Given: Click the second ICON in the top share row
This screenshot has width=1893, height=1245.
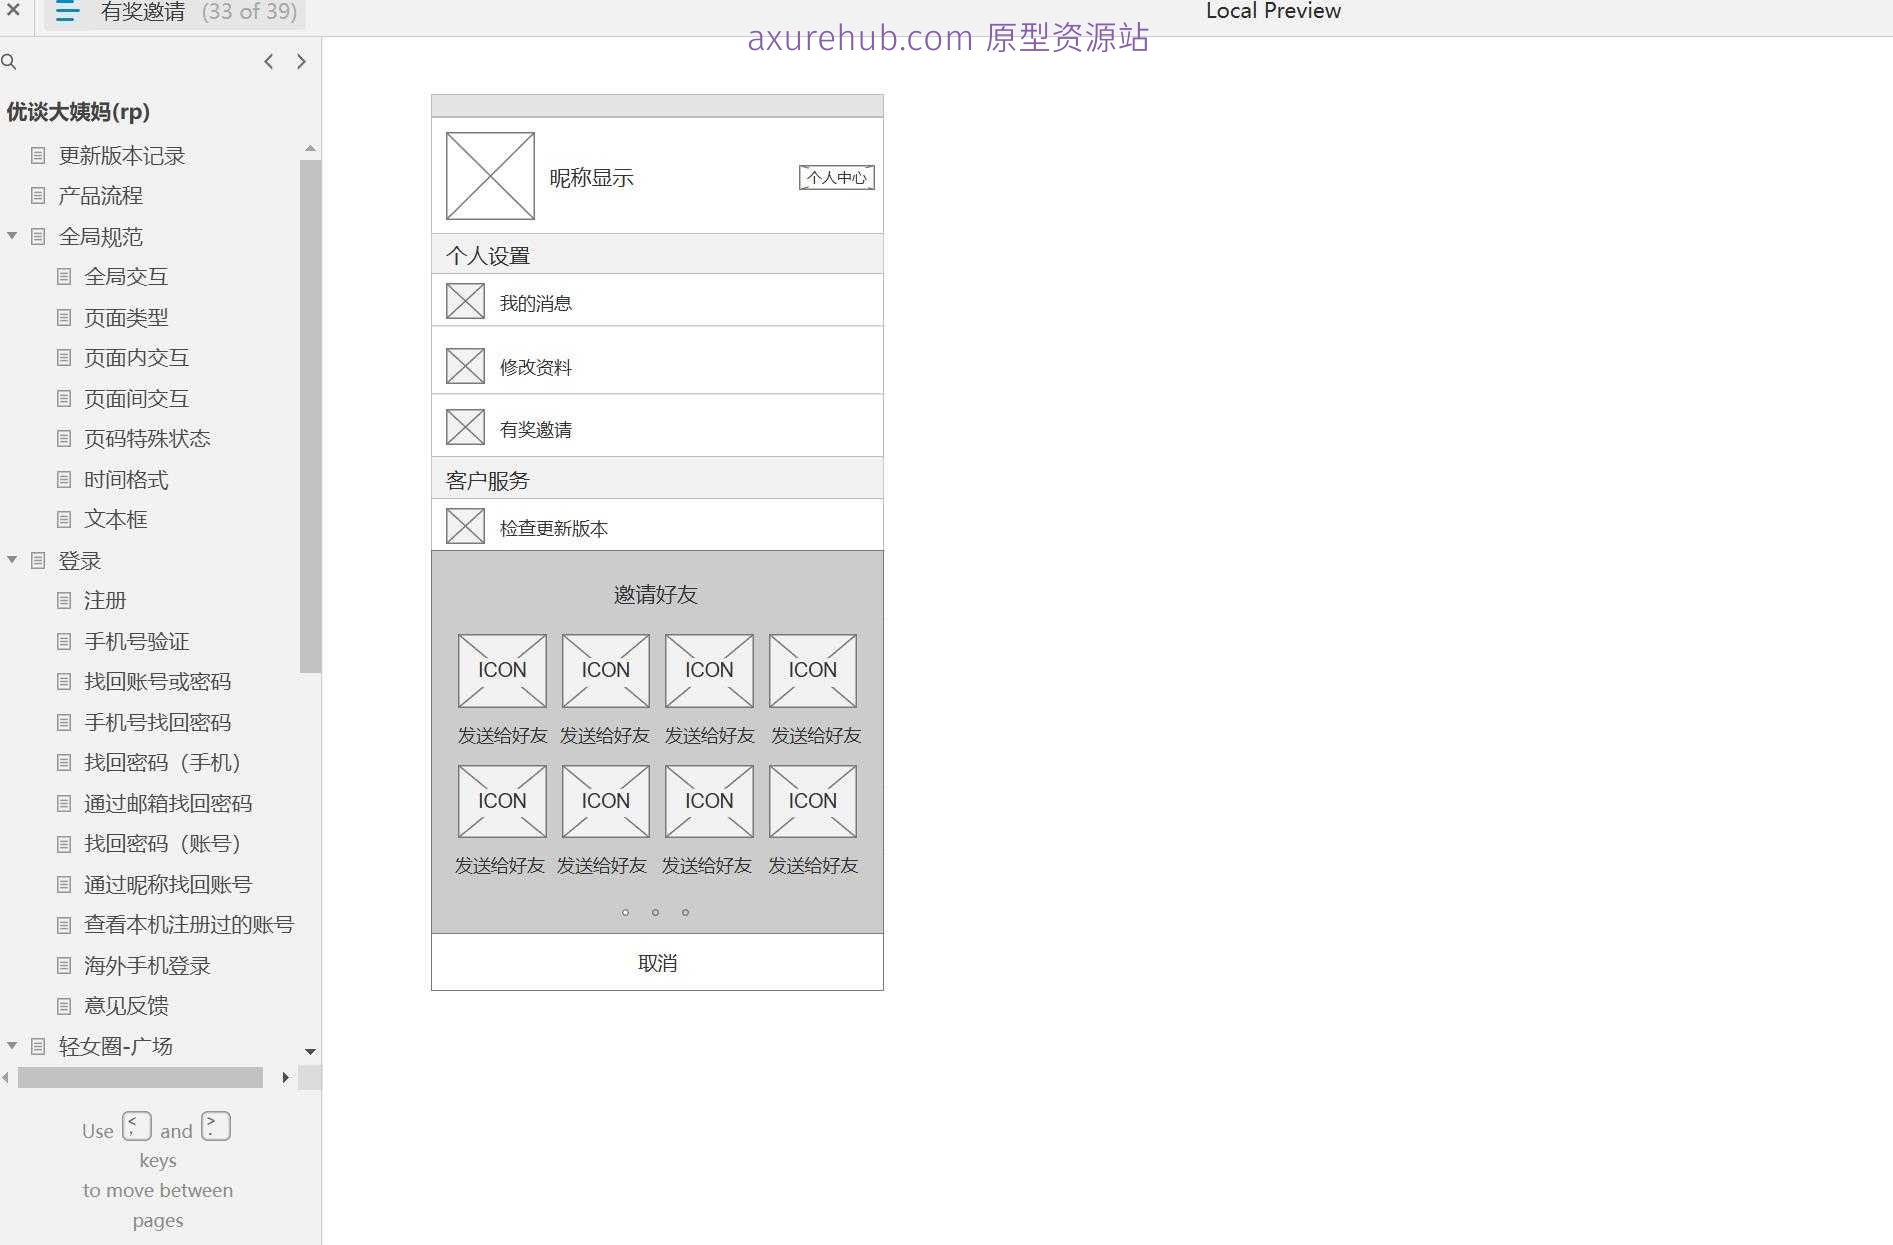Looking at the screenshot, I should 606,670.
